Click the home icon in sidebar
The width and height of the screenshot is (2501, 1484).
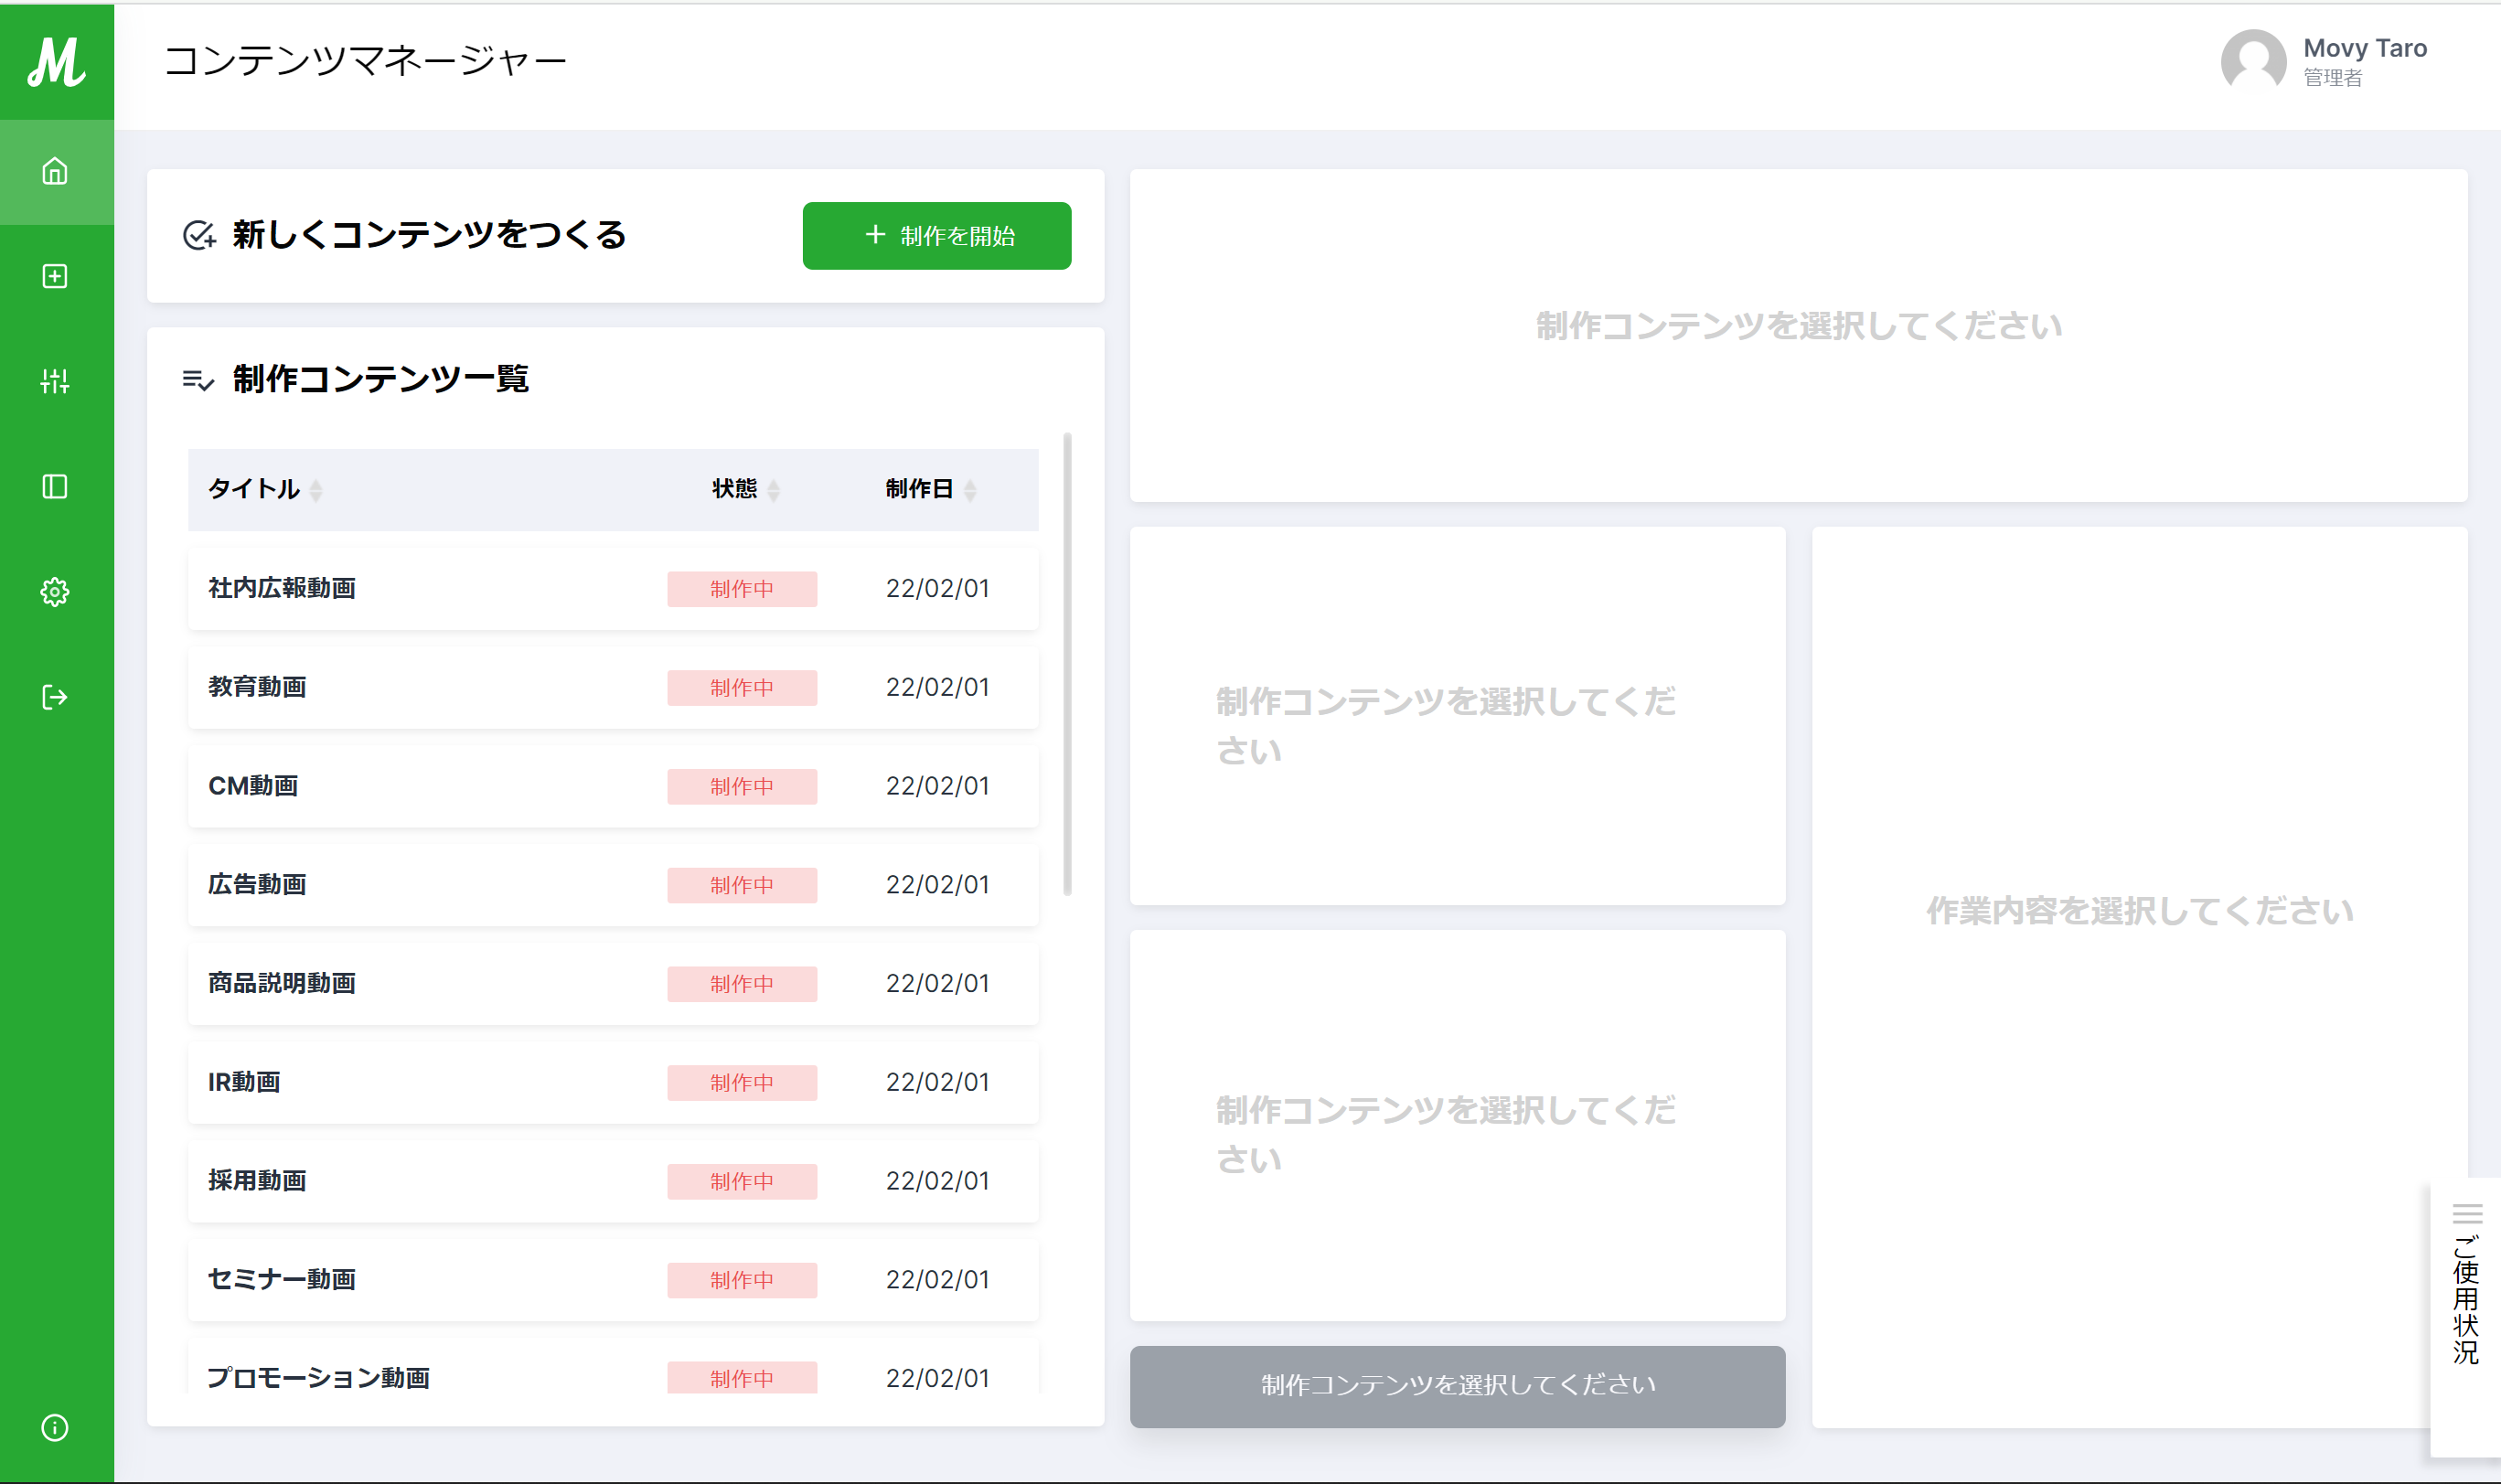pyautogui.click(x=55, y=172)
